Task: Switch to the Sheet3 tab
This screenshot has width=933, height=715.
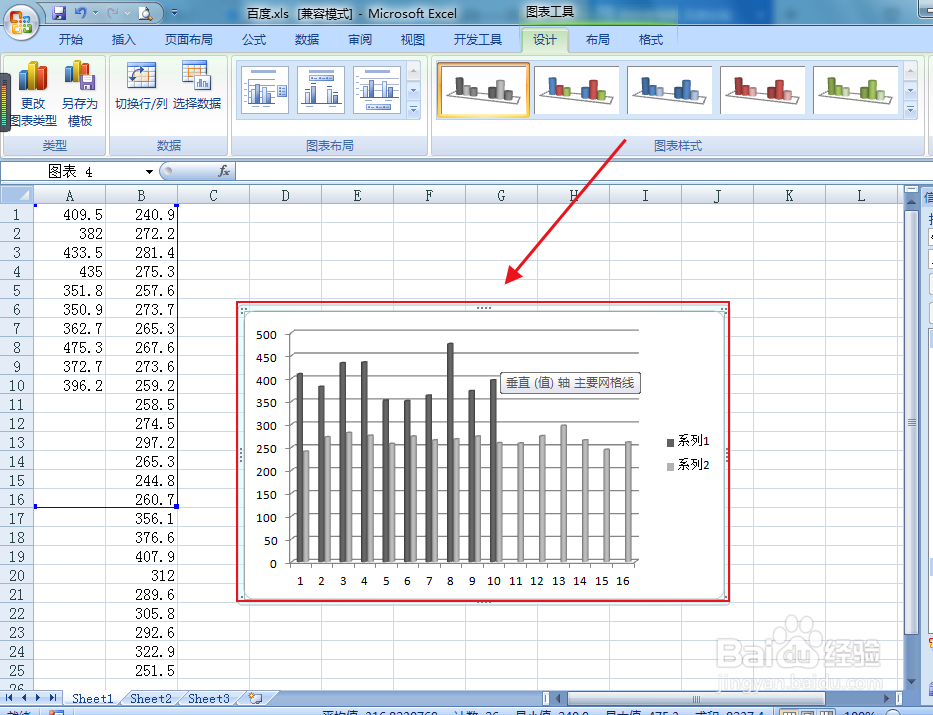Action: (209, 698)
